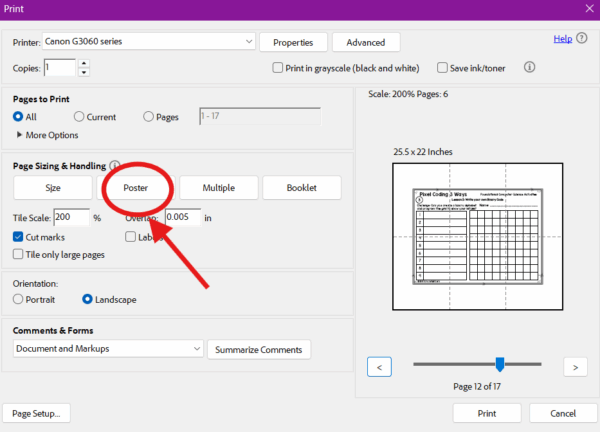The height and width of the screenshot is (432, 600).
Task: Select the Portrait orientation radio button
Action: [19, 299]
